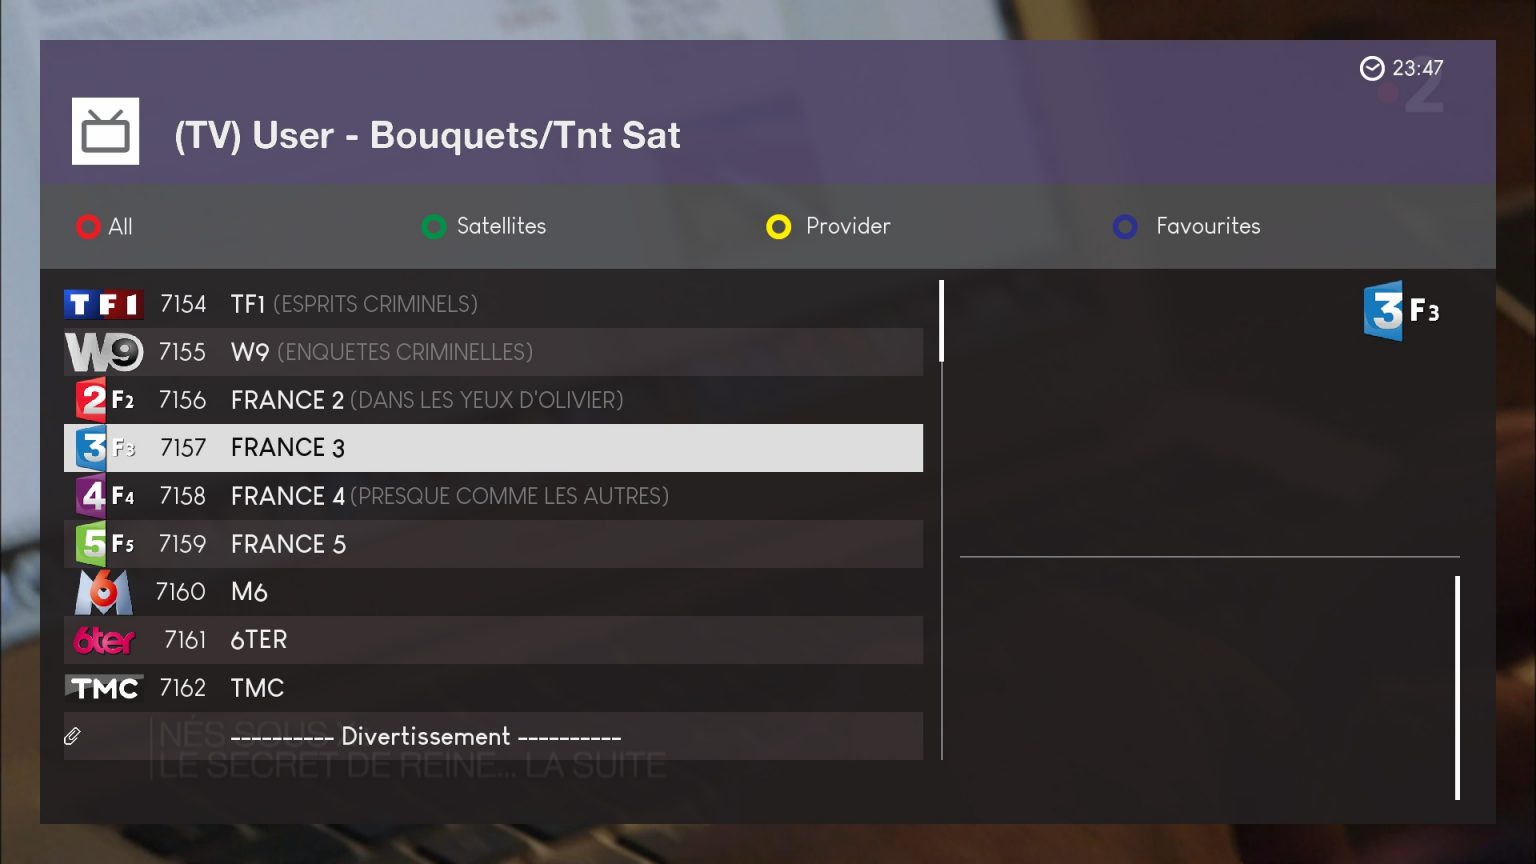This screenshot has width=1536, height=864.
Task: Select channel 7157 FRANCE 3 row
Action: click(x=493, y=448)
